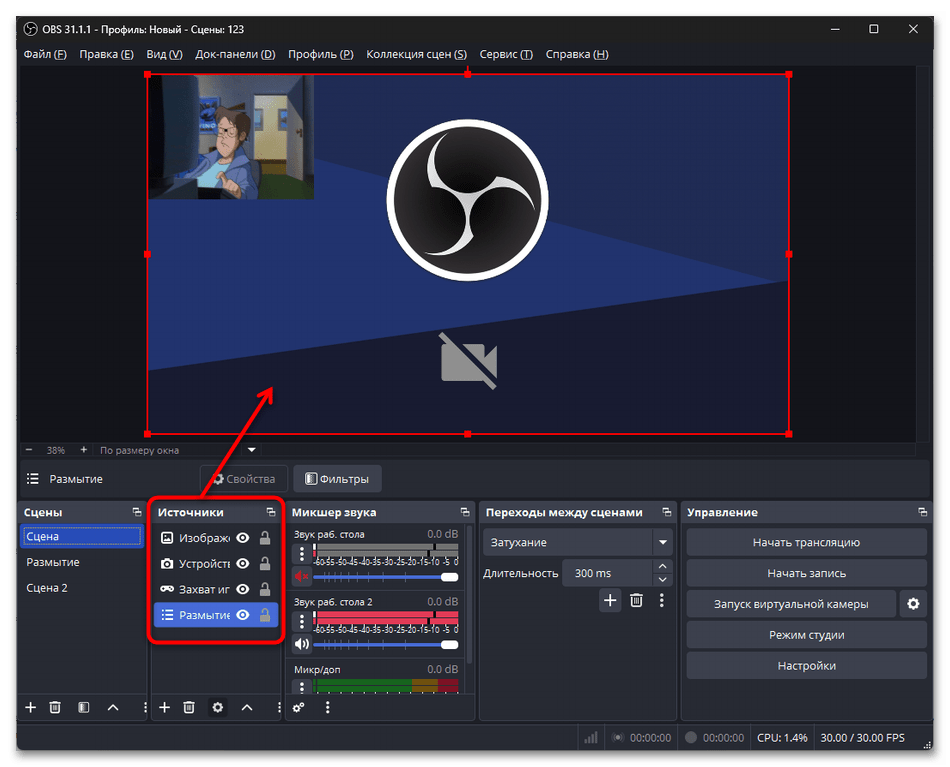Open Настройки from controls panel
Screen dimensions: 950x767
[806, 665]
